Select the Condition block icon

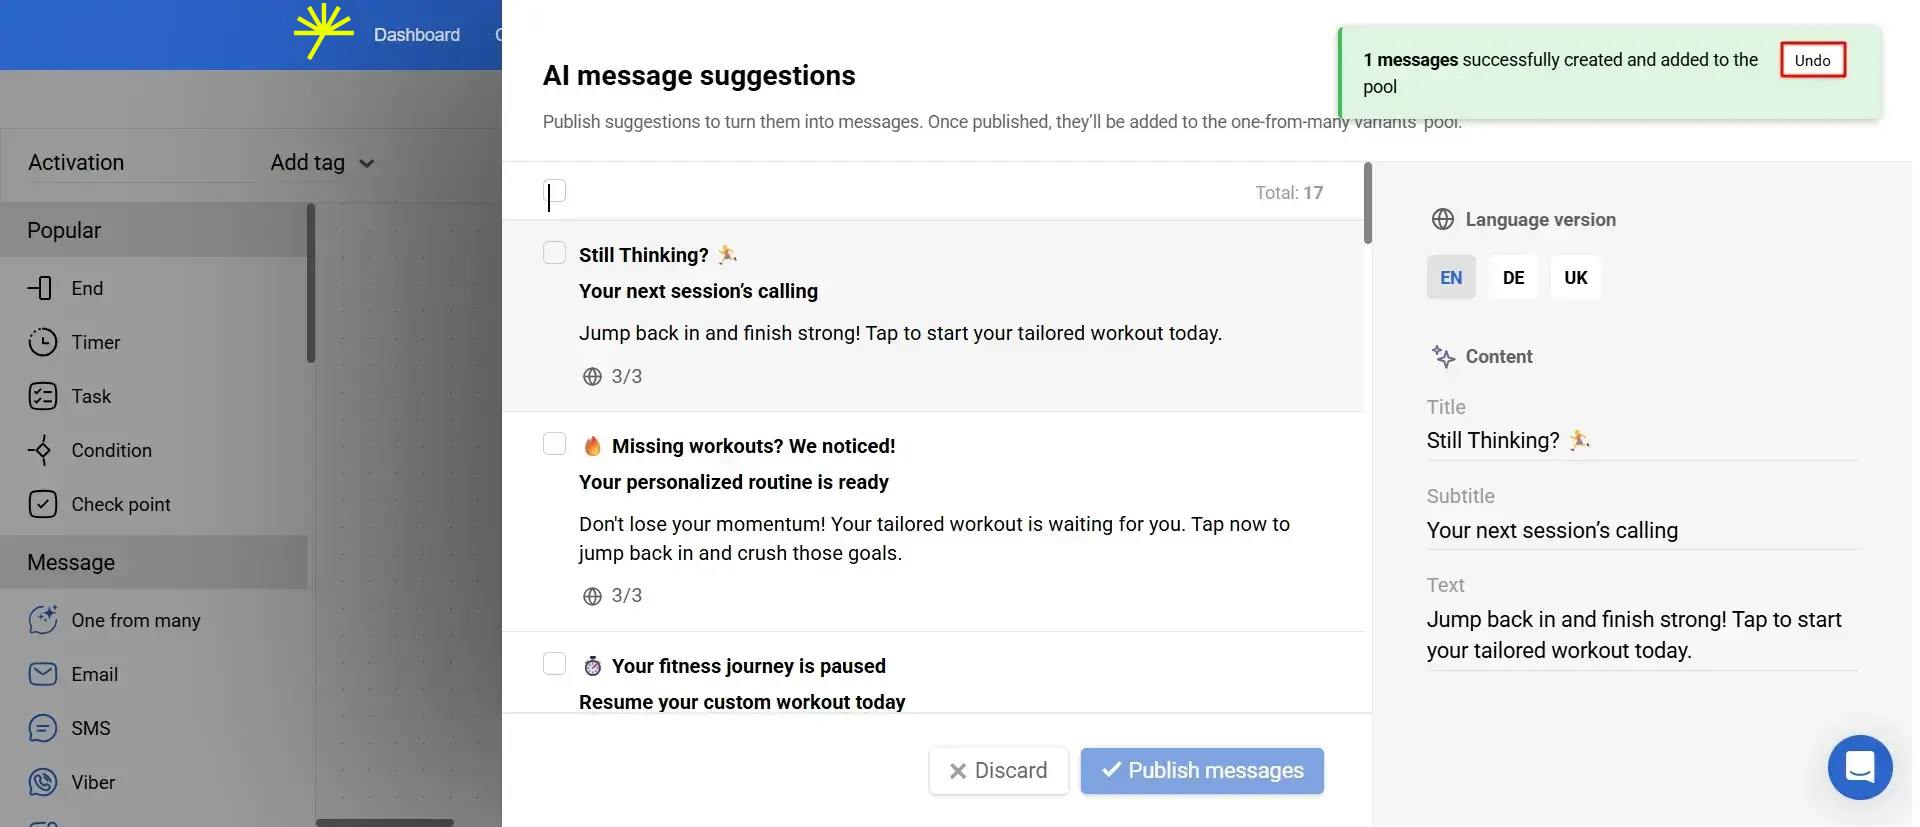(43, 450)
